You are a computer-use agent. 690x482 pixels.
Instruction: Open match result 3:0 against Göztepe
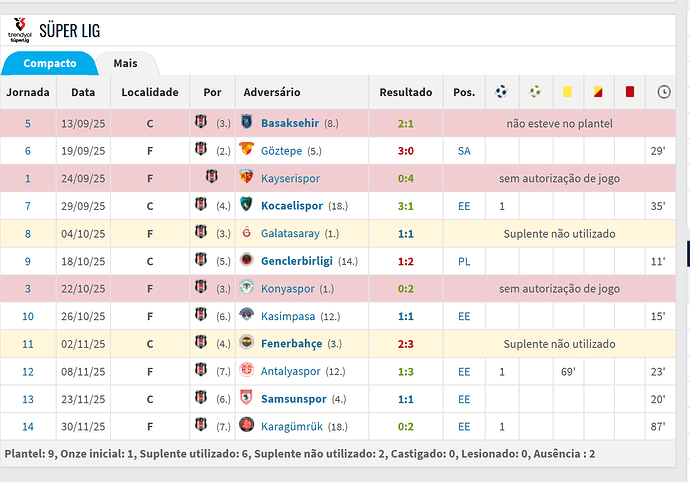click(406, 151)
